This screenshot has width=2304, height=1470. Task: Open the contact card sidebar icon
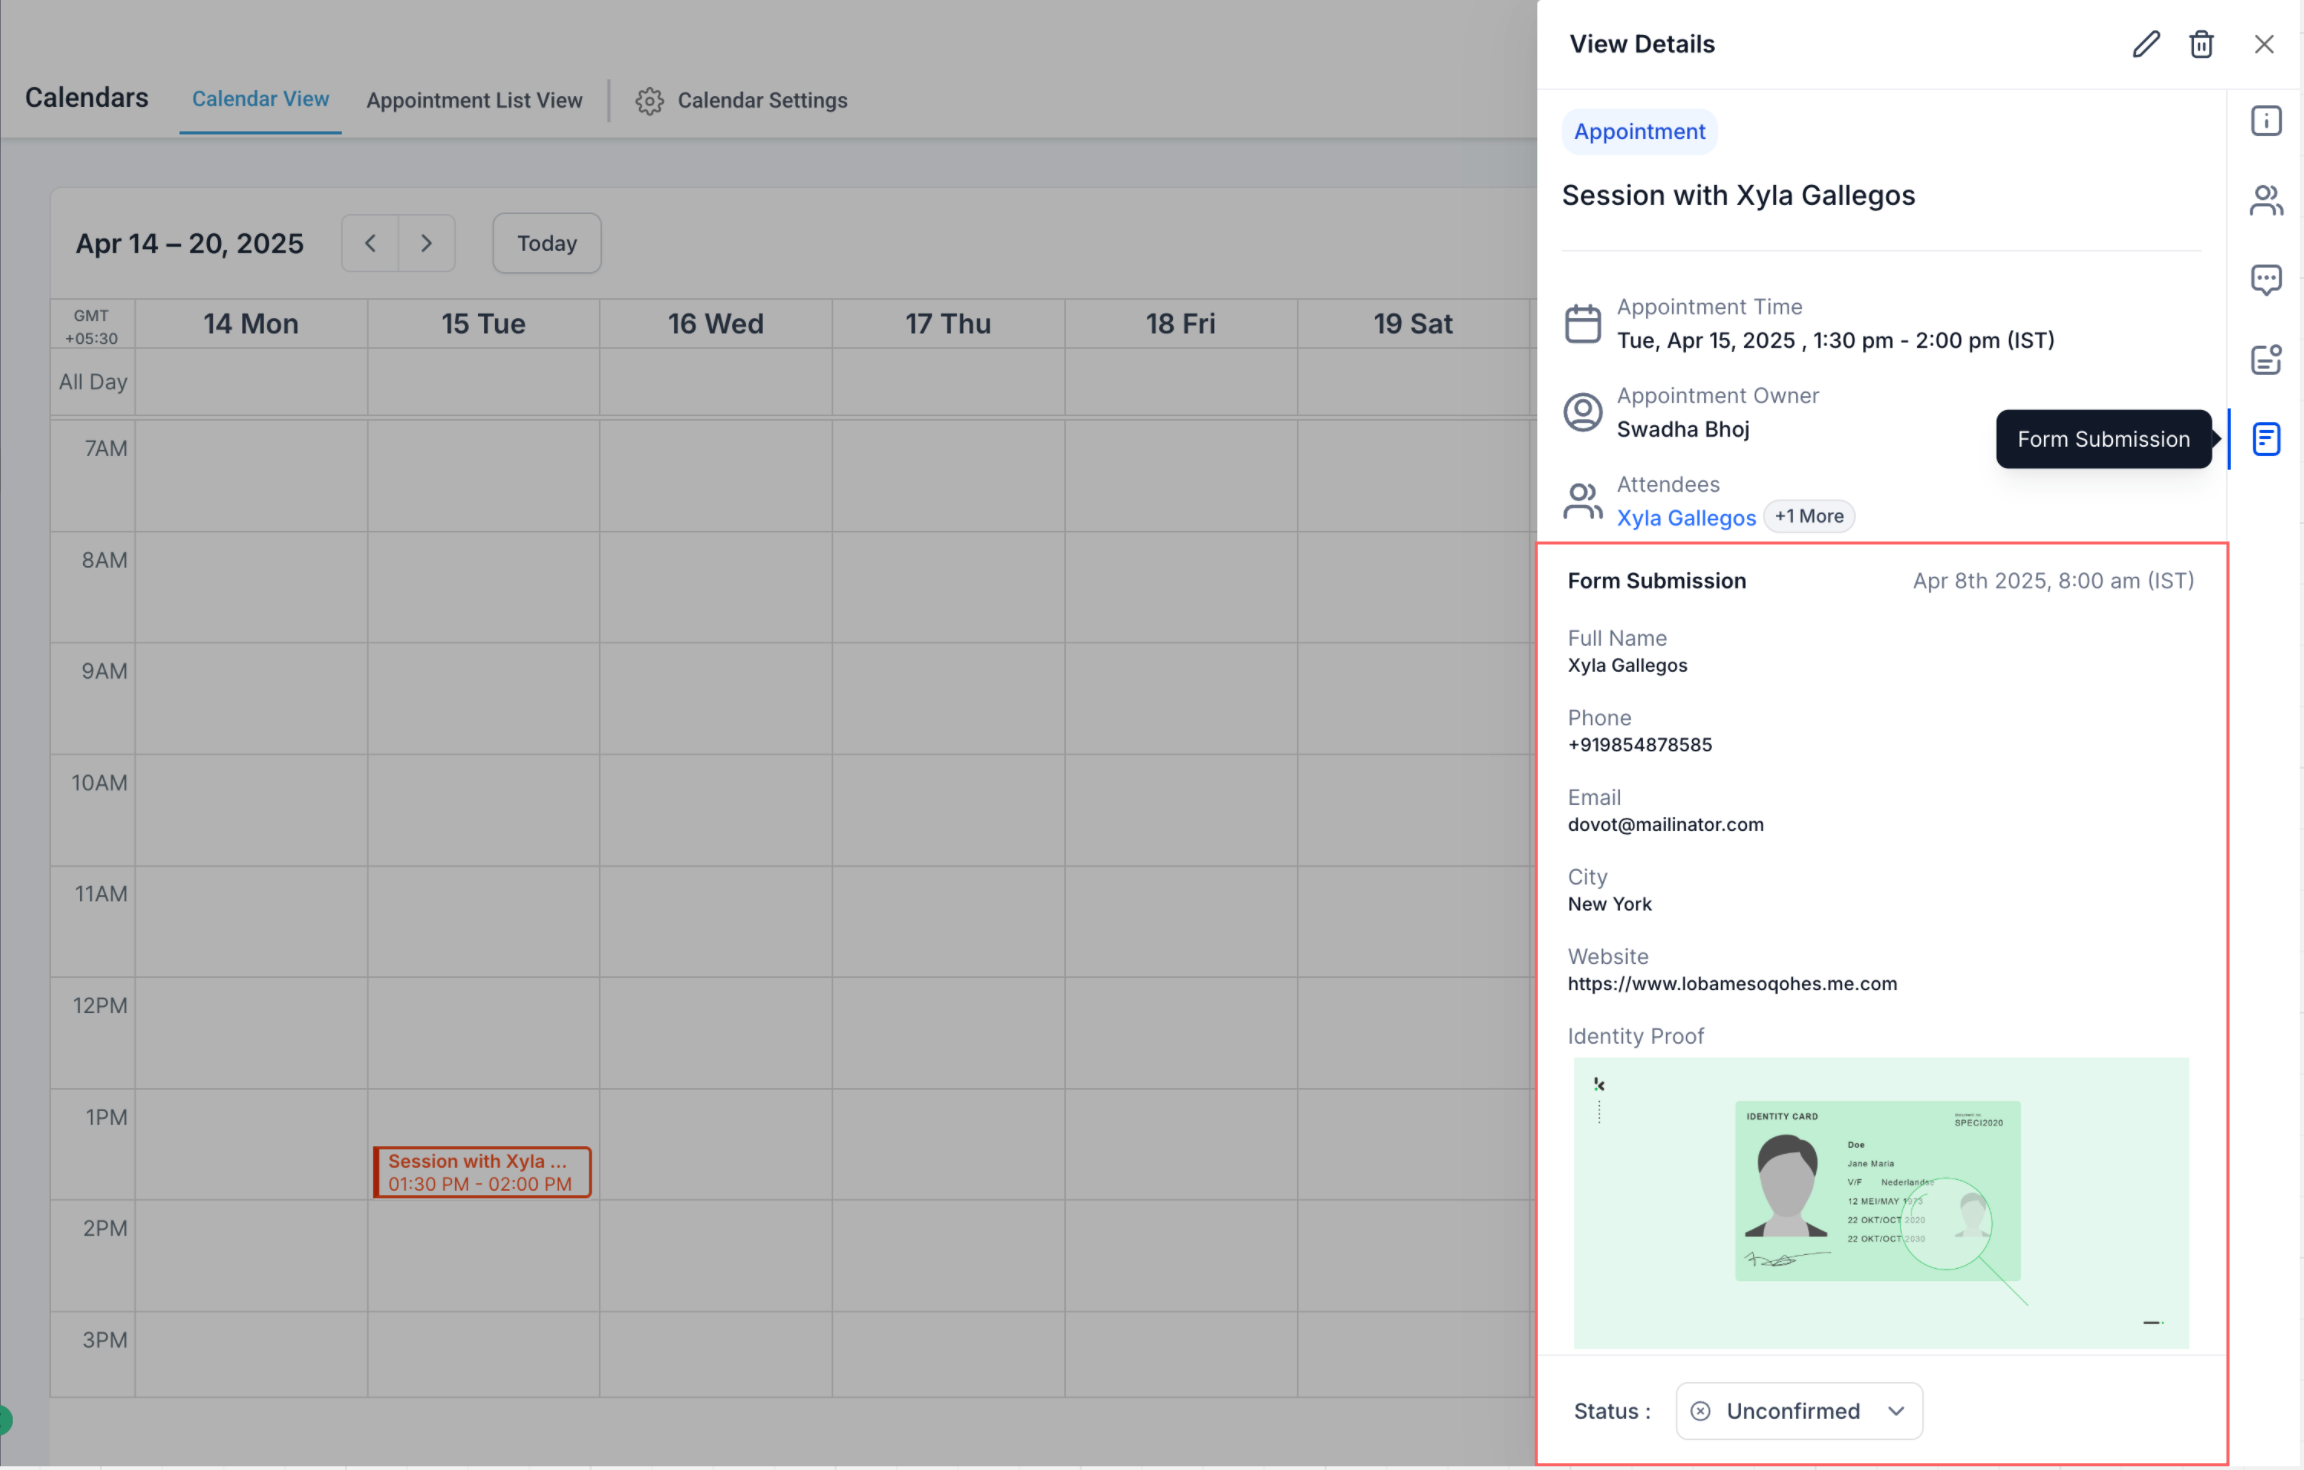[x=2265, y=359]
